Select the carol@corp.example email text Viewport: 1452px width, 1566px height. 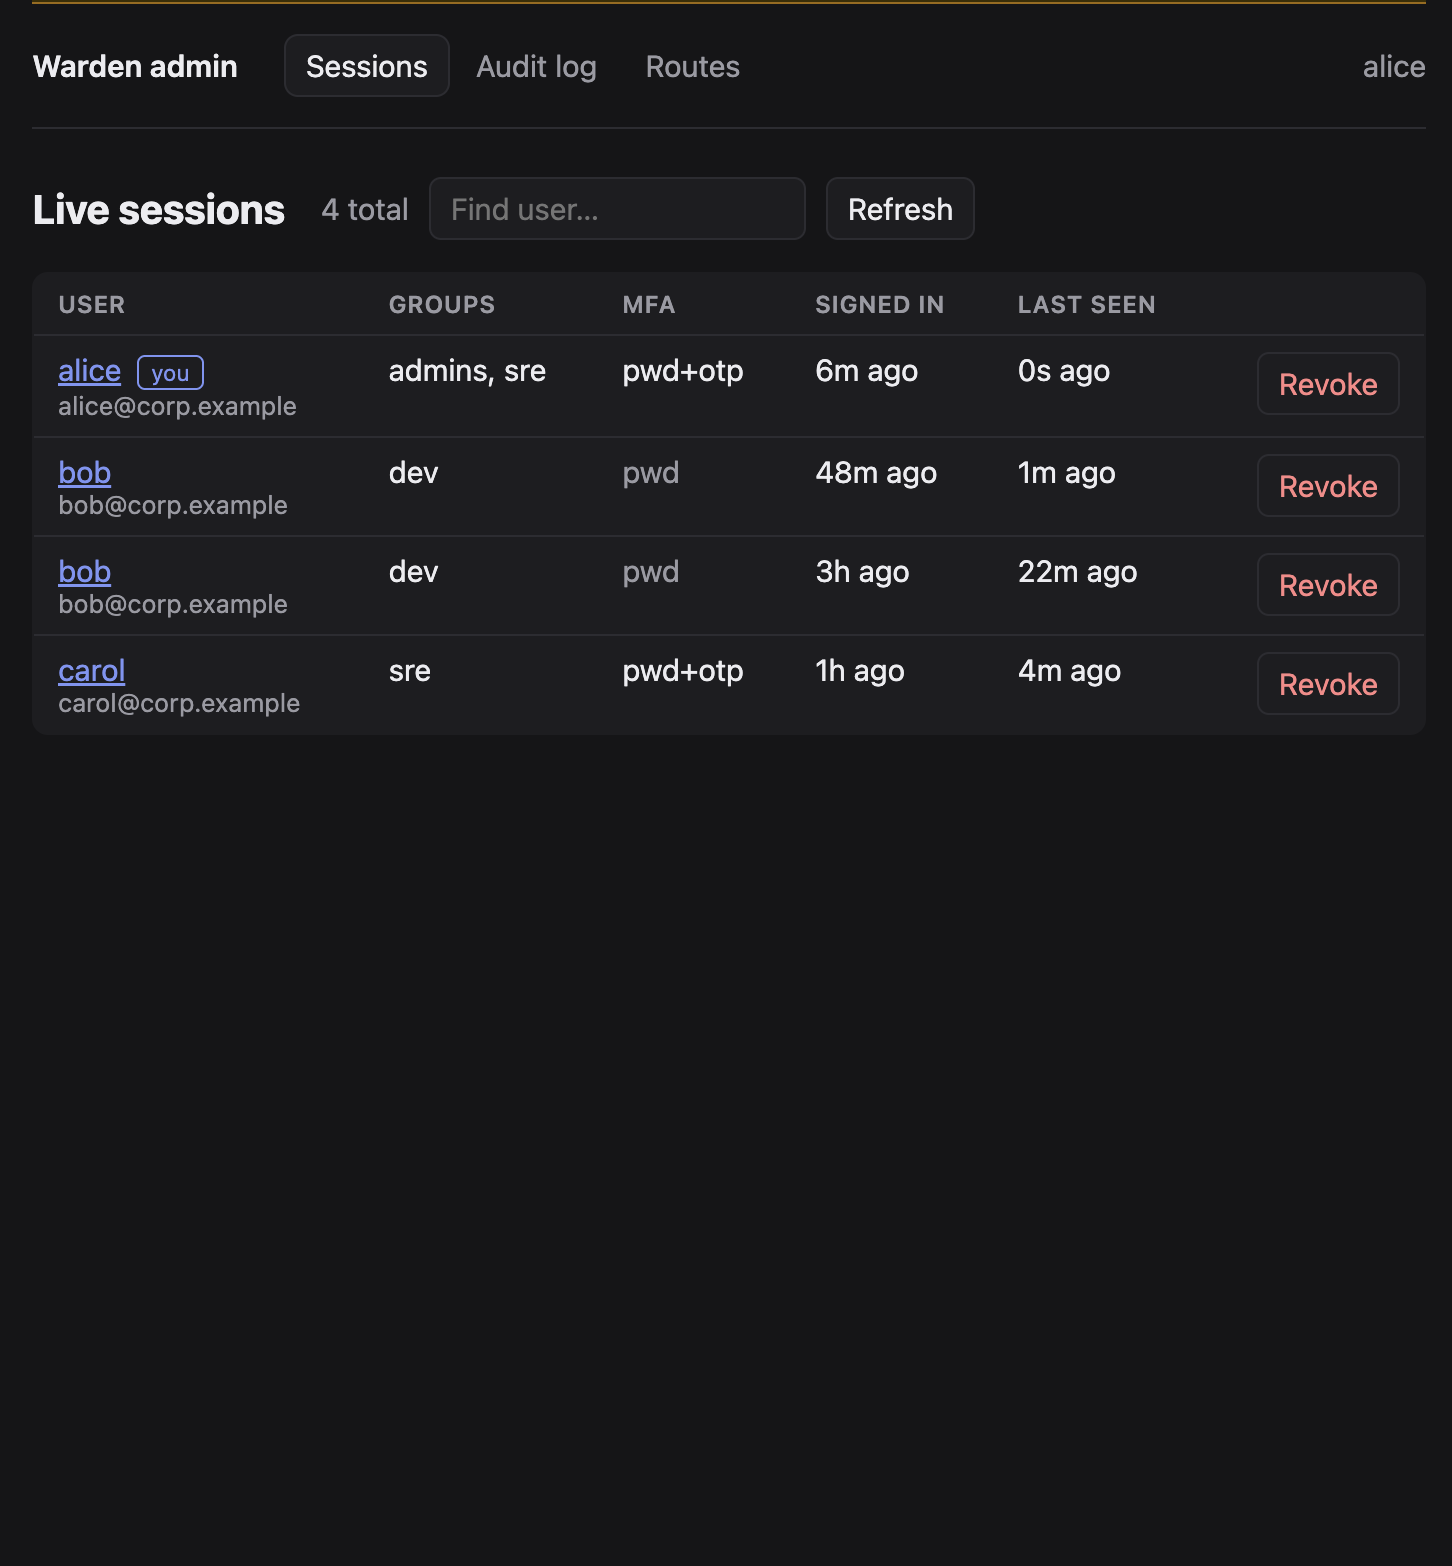179,703
